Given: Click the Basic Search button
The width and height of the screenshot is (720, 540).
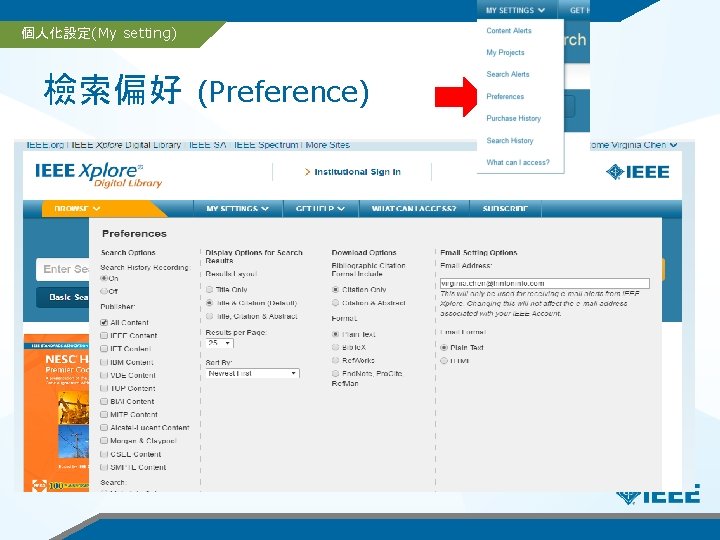Looking at the screenshot, I should tap(63, 298).
